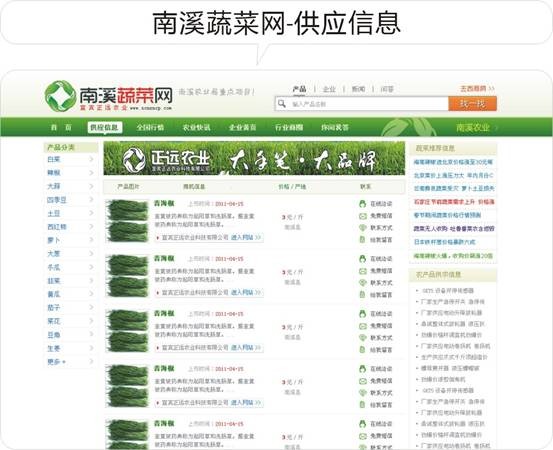The width and height of the screenshot is (553, 450).
Task: Click the orange 找一找 search button
Action: point(473,104)
